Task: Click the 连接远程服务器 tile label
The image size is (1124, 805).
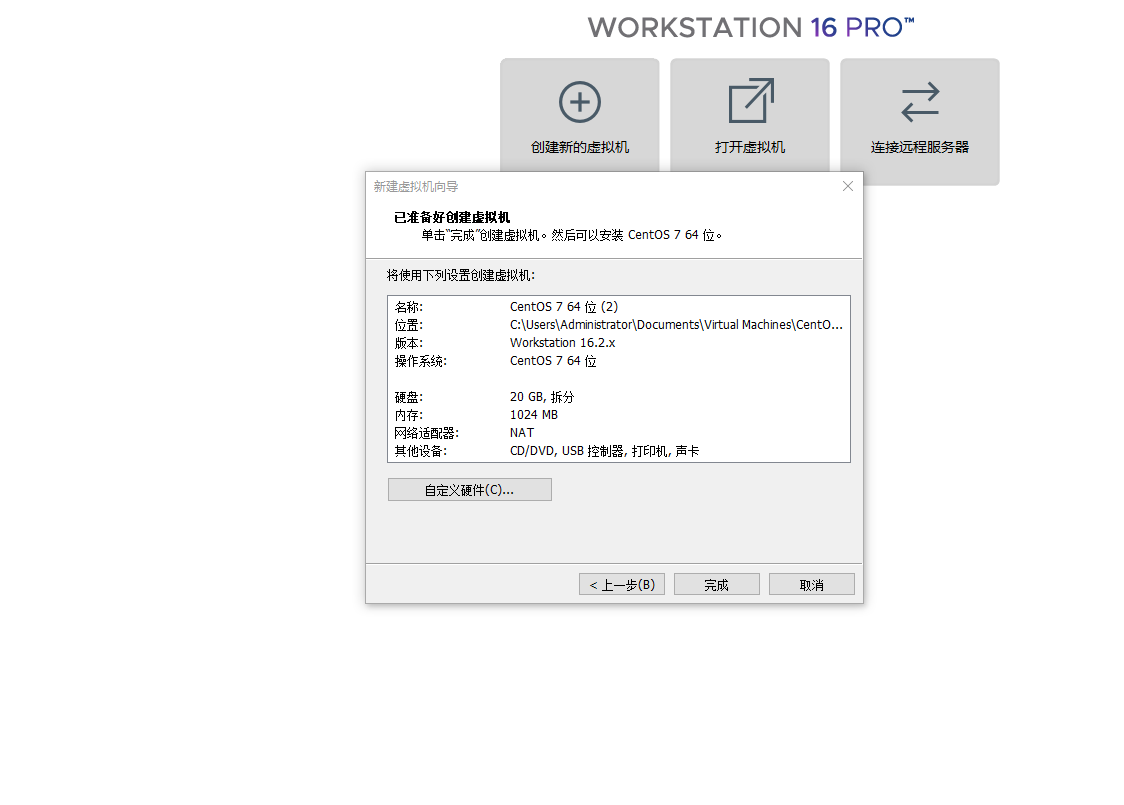Action: [919, 147]
